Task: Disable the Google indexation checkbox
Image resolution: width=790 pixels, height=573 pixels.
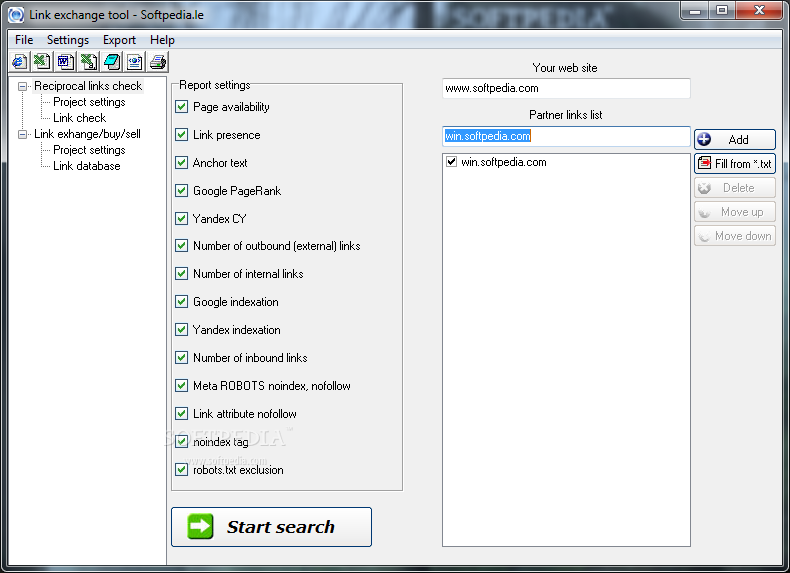Action: (181, 302)
